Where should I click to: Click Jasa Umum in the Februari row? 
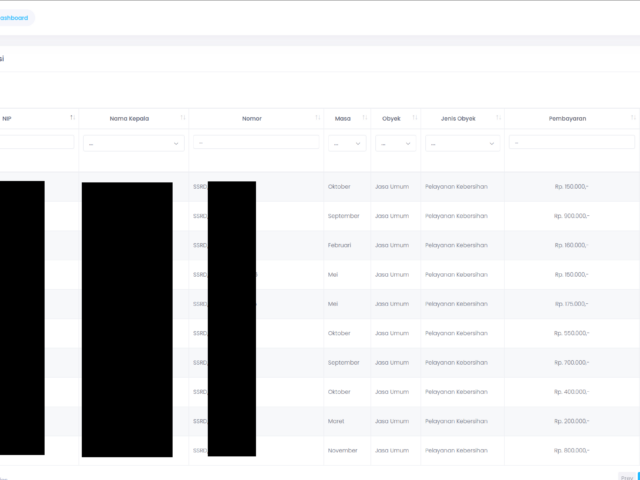point(392,245)
